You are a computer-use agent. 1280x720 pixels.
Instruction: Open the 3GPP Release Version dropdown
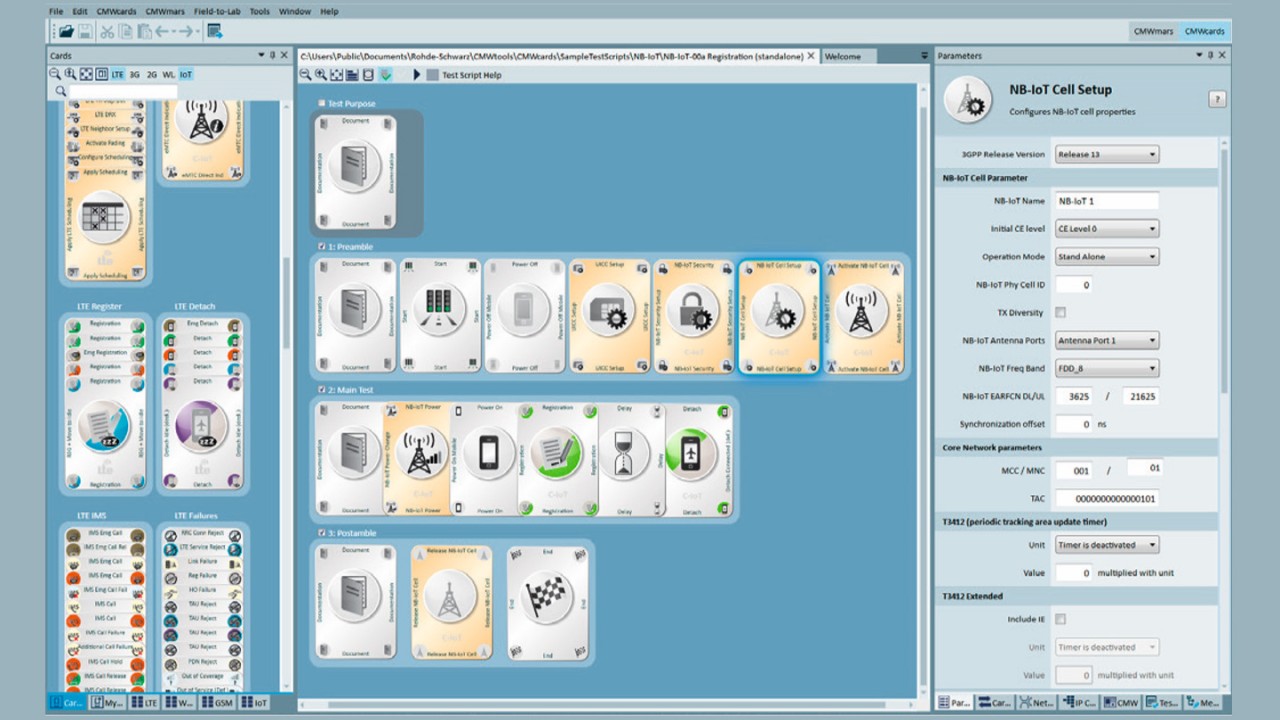click(x=1107, y=154)
